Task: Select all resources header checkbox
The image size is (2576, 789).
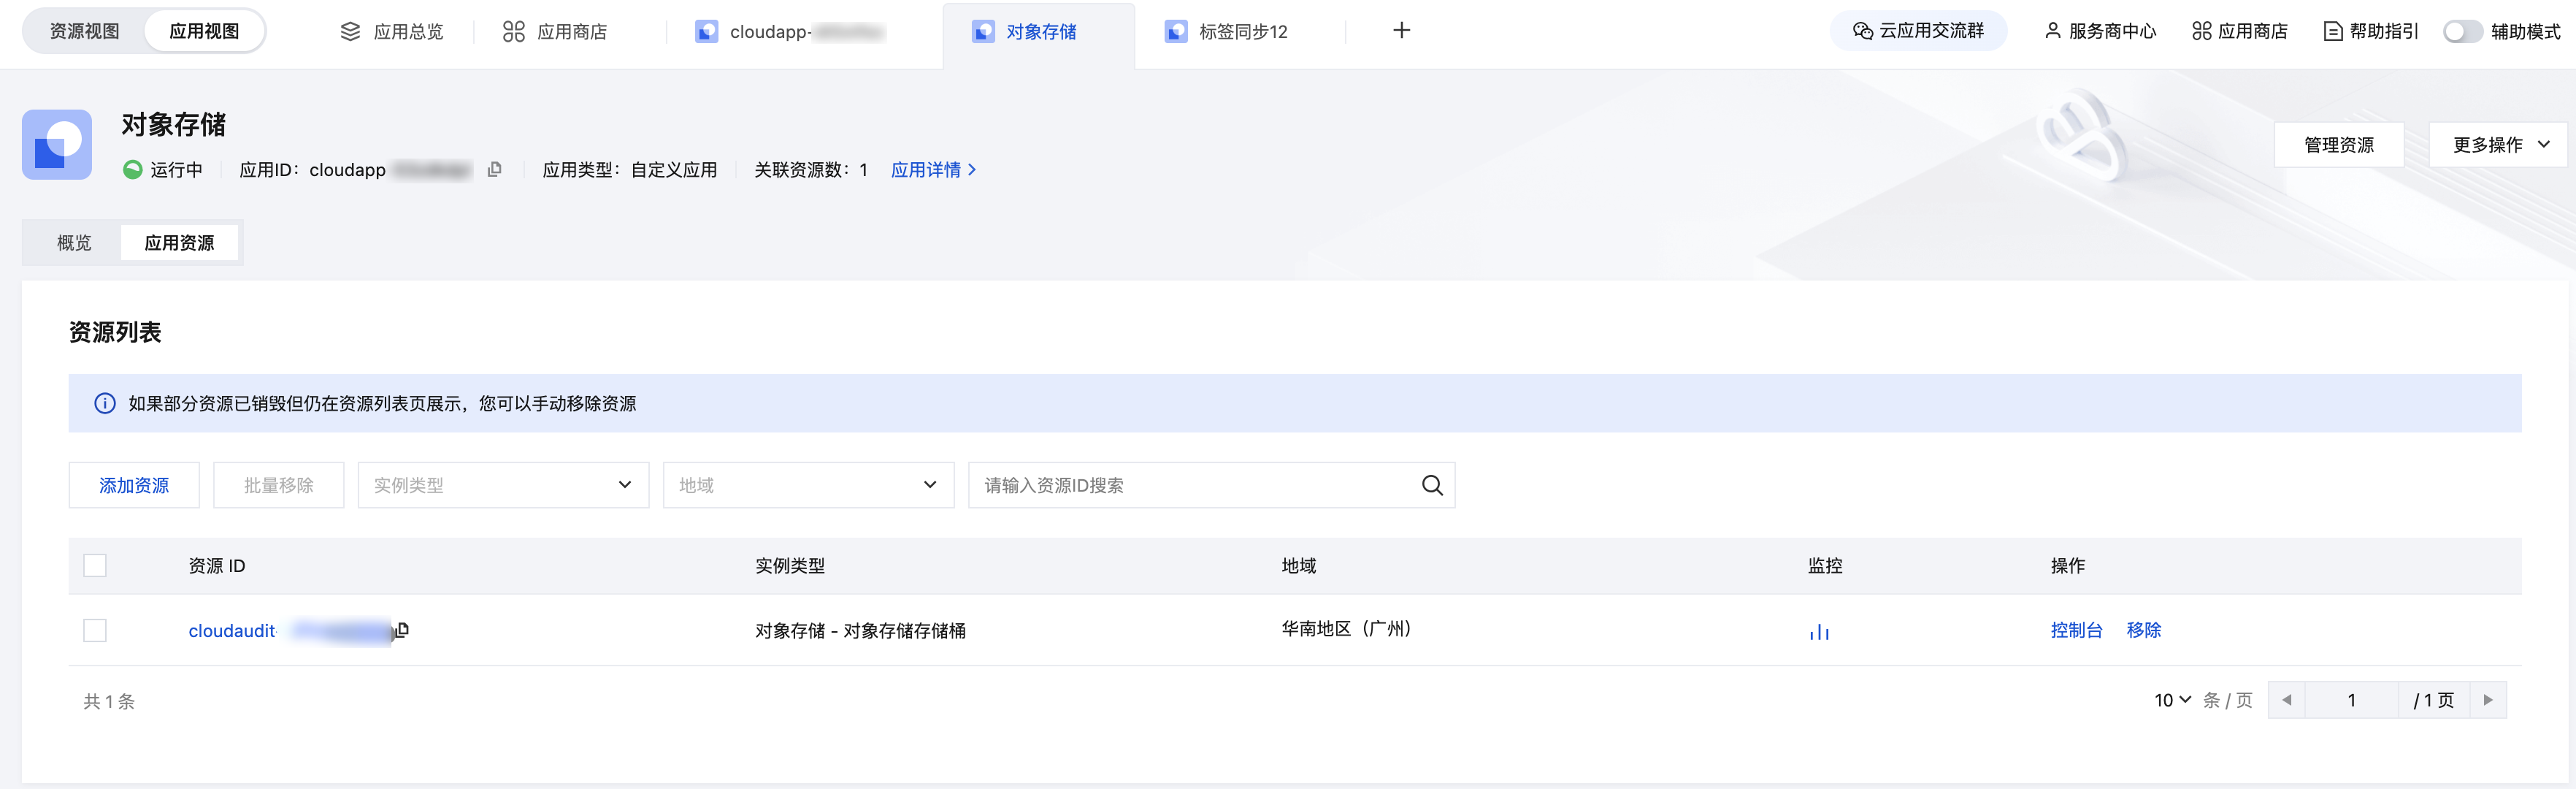Action: (95, 566)
